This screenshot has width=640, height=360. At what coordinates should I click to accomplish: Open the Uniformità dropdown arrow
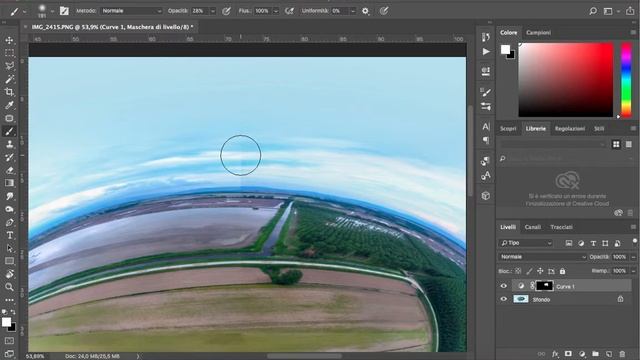tap(353, 11)
